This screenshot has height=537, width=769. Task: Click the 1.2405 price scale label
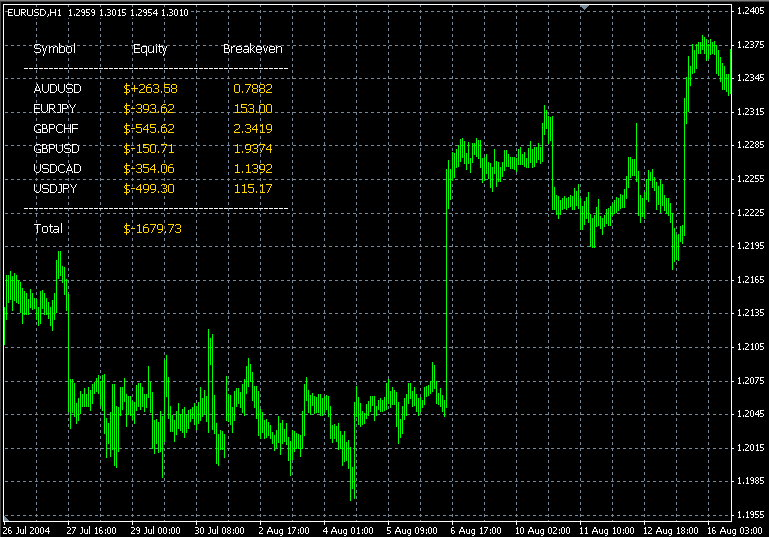click(751, 12)
